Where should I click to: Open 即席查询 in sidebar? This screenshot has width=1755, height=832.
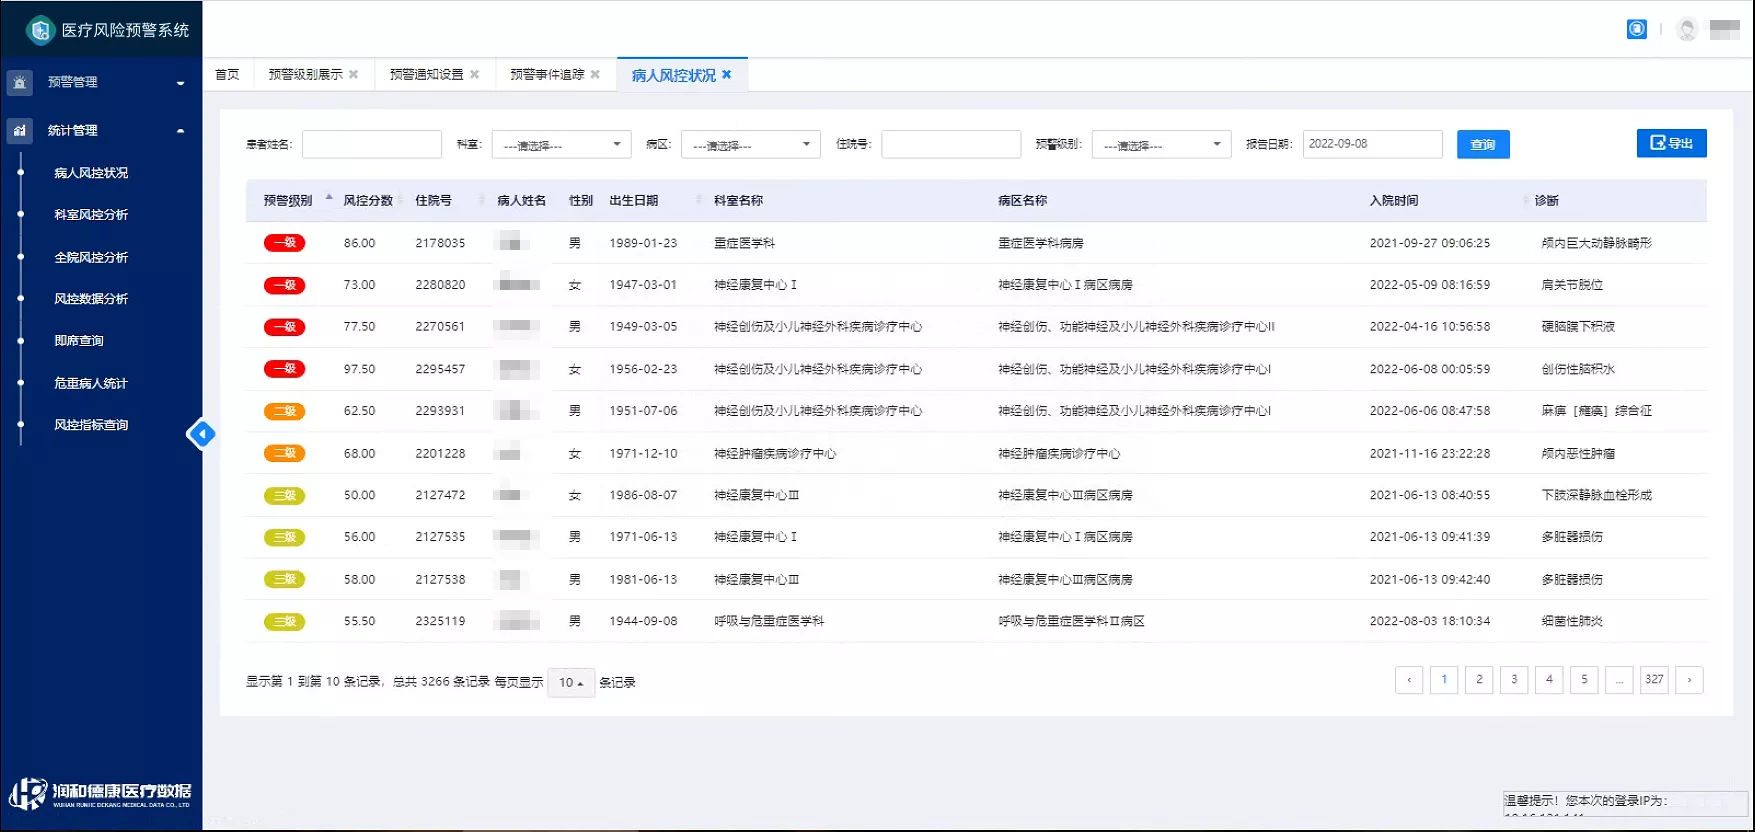pyautogui.click(x=79, y=341)
